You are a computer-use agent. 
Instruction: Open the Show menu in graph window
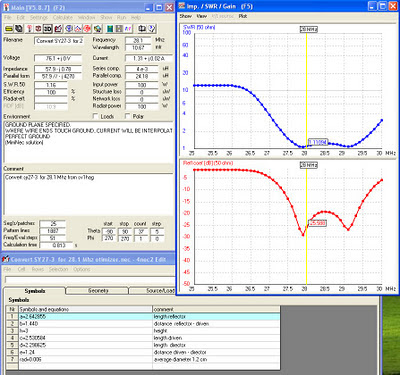(186, 16)
